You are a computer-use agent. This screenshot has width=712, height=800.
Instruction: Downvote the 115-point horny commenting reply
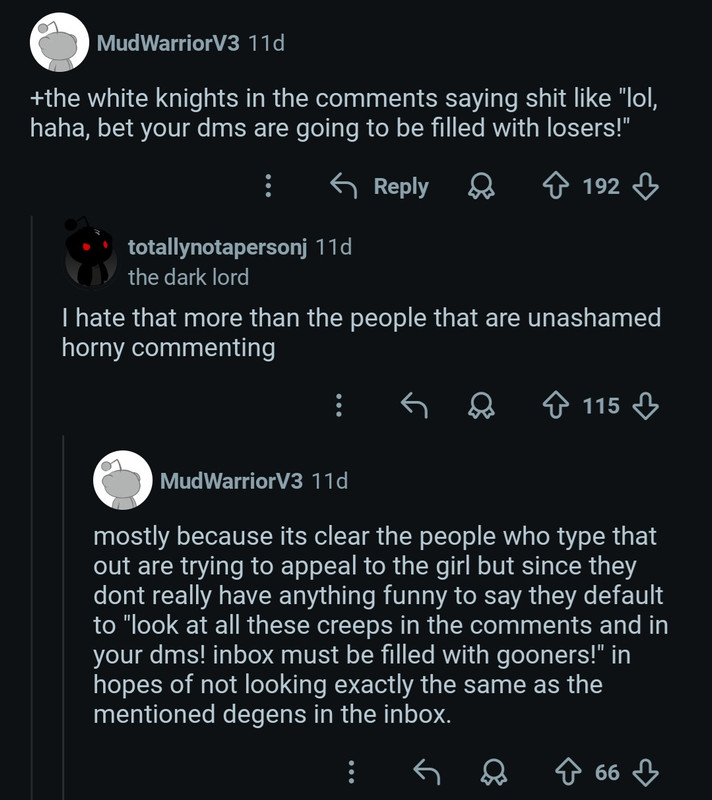point(646,405)
